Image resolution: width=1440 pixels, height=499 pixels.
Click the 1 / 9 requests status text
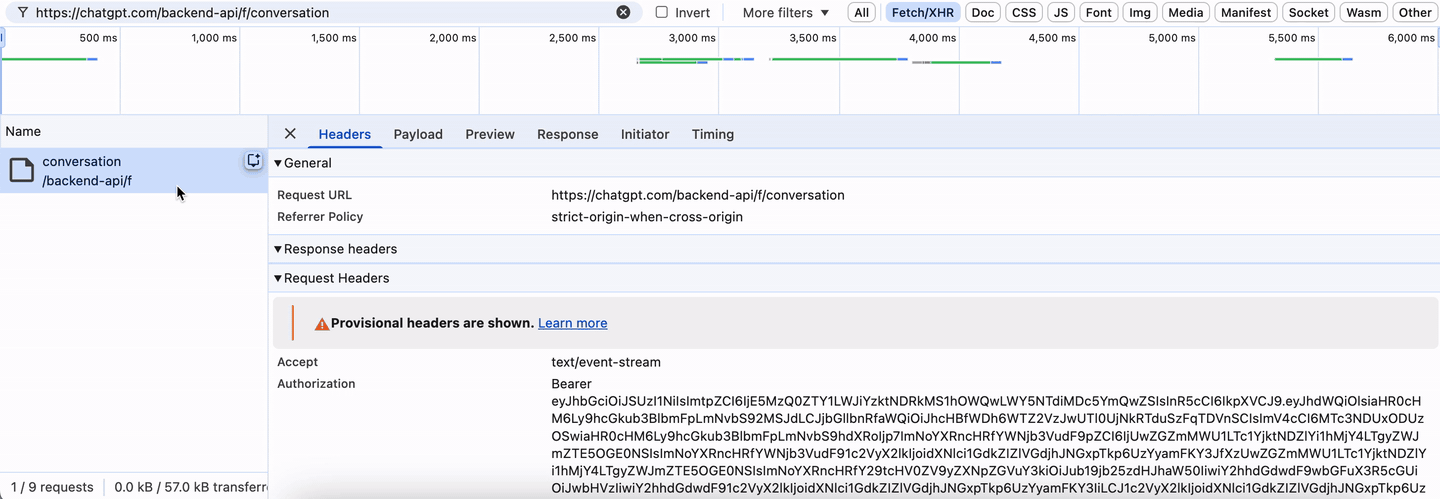pyautogui.click(x=52, y=487)
